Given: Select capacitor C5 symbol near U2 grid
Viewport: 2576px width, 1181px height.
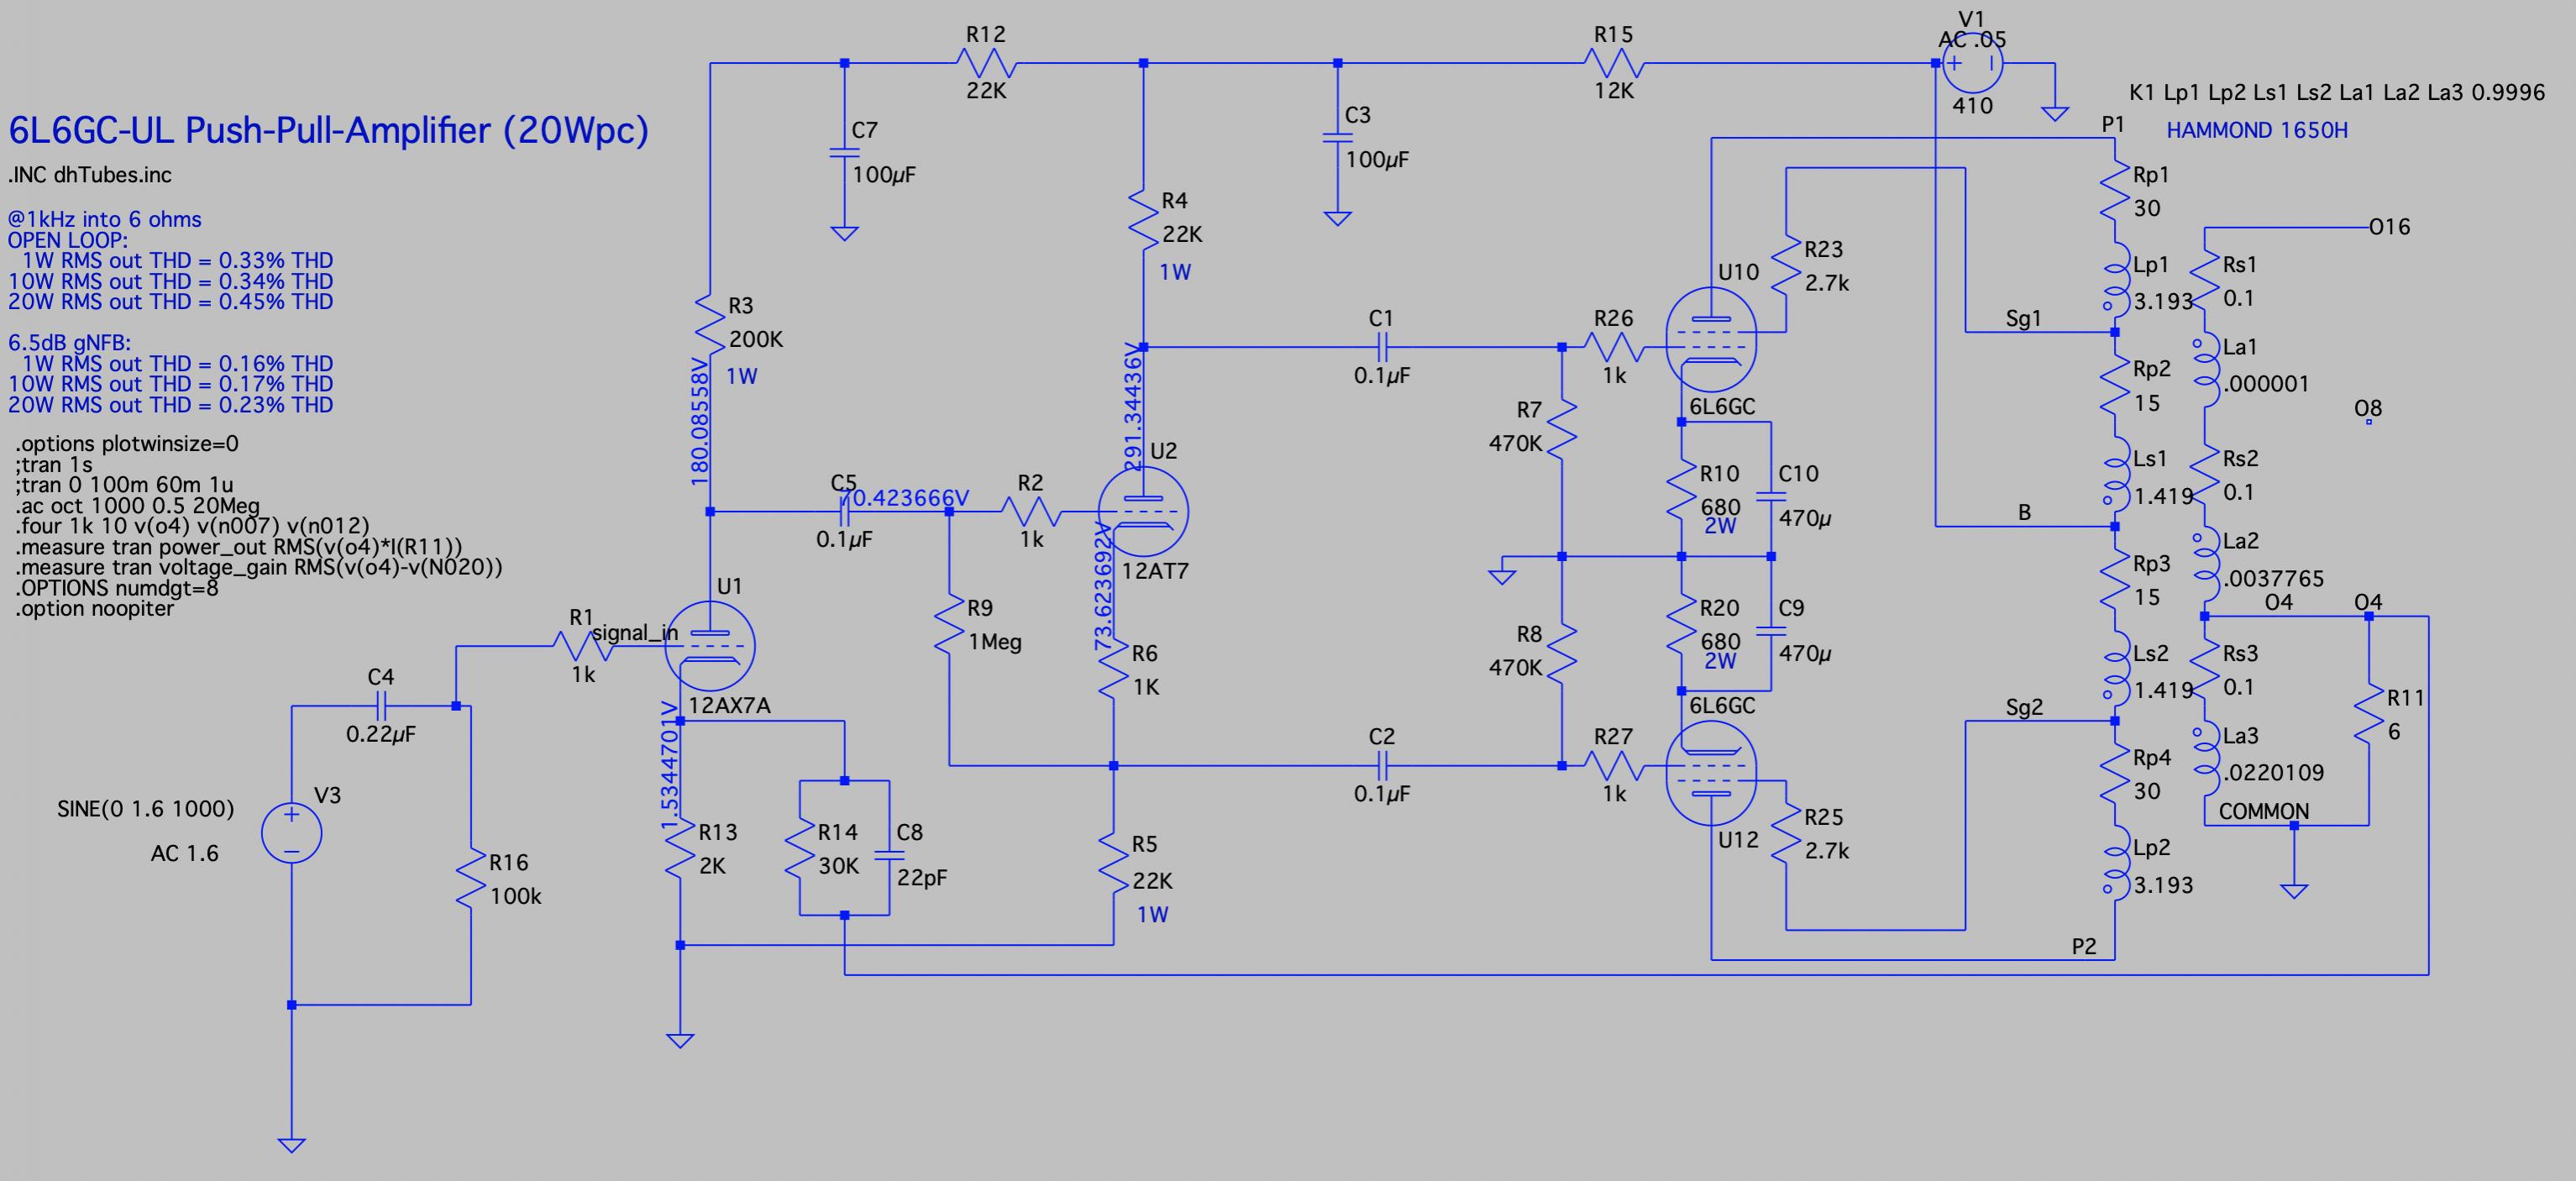Looking at the screenshot, I should pyautogui.click(x=844, y=512).
